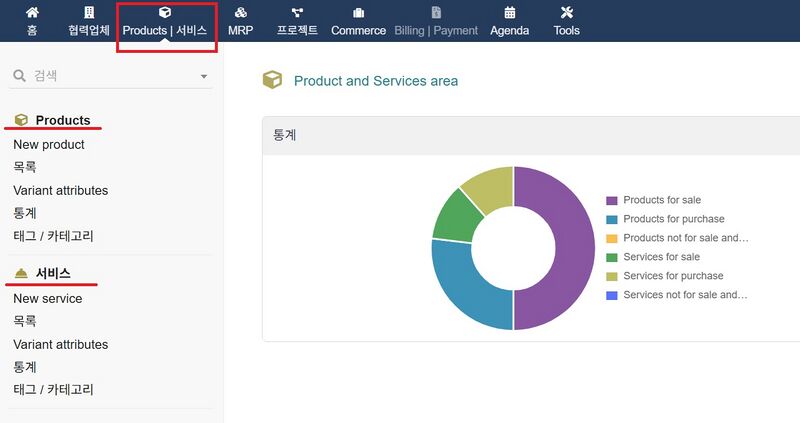
Task: Click the Billing | Payment menu
Action: (x=435, y=30)
